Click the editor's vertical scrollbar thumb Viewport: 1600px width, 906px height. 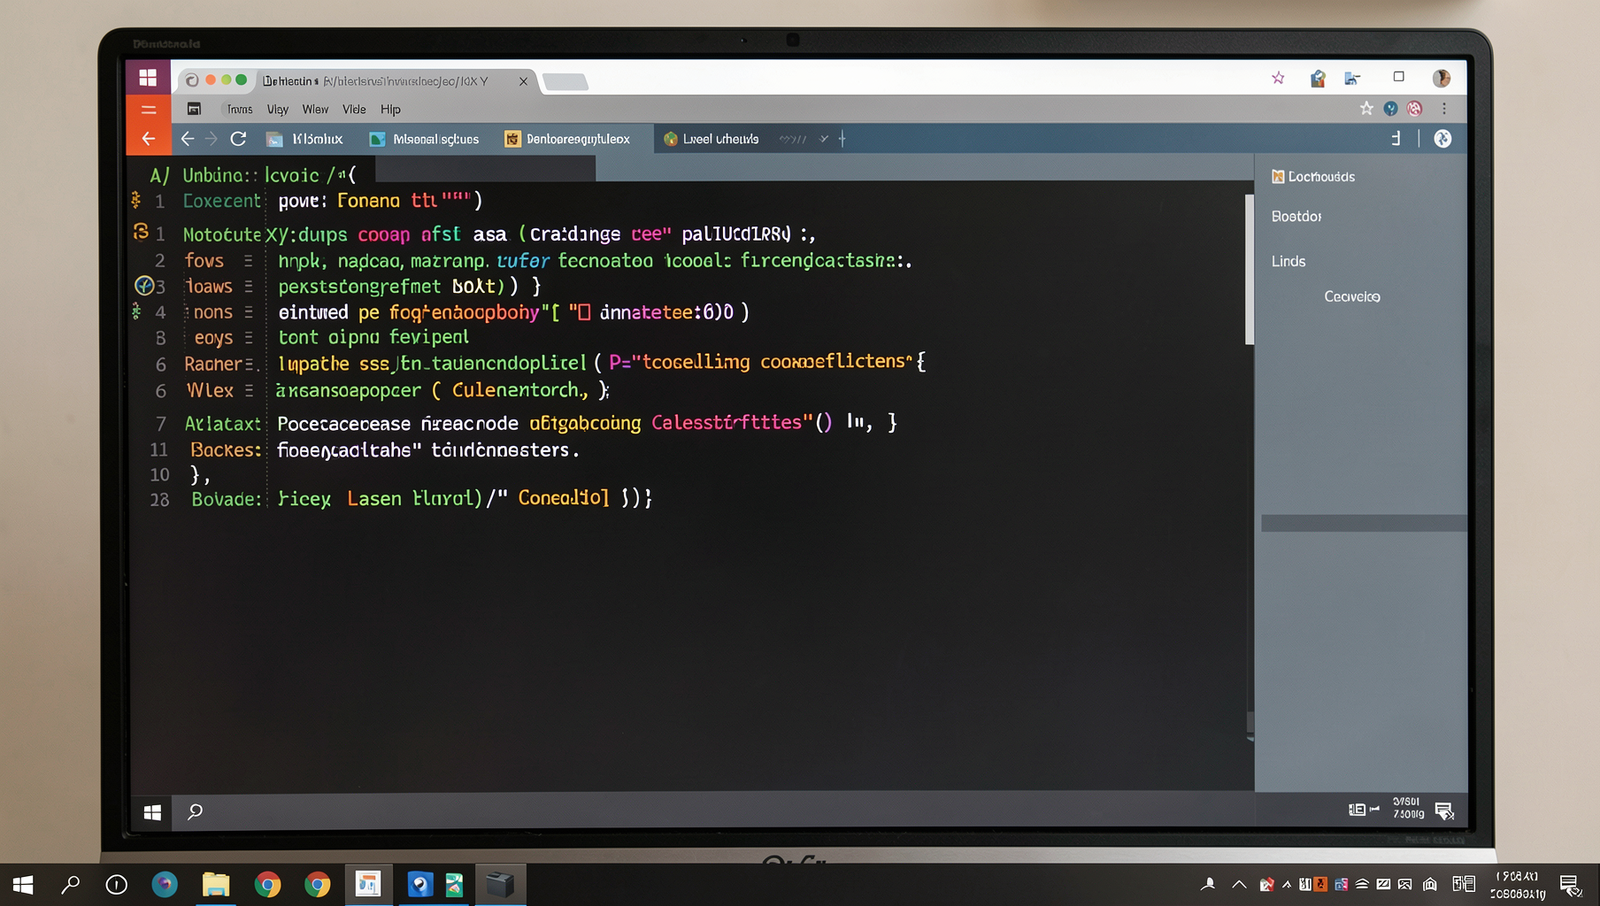click(1249, 269)
